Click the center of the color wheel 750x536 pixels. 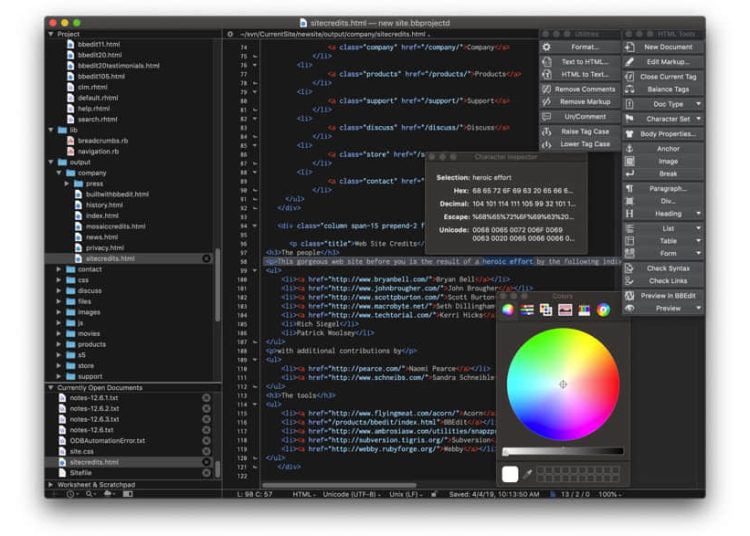[563, 384]
